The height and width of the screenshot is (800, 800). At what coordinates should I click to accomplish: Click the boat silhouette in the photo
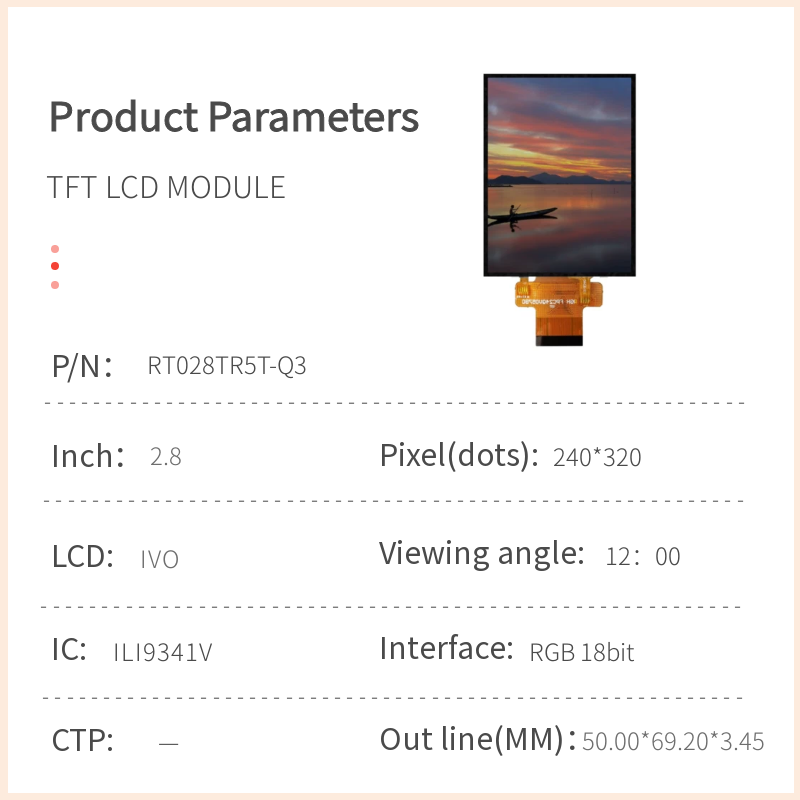coord(520,213)
